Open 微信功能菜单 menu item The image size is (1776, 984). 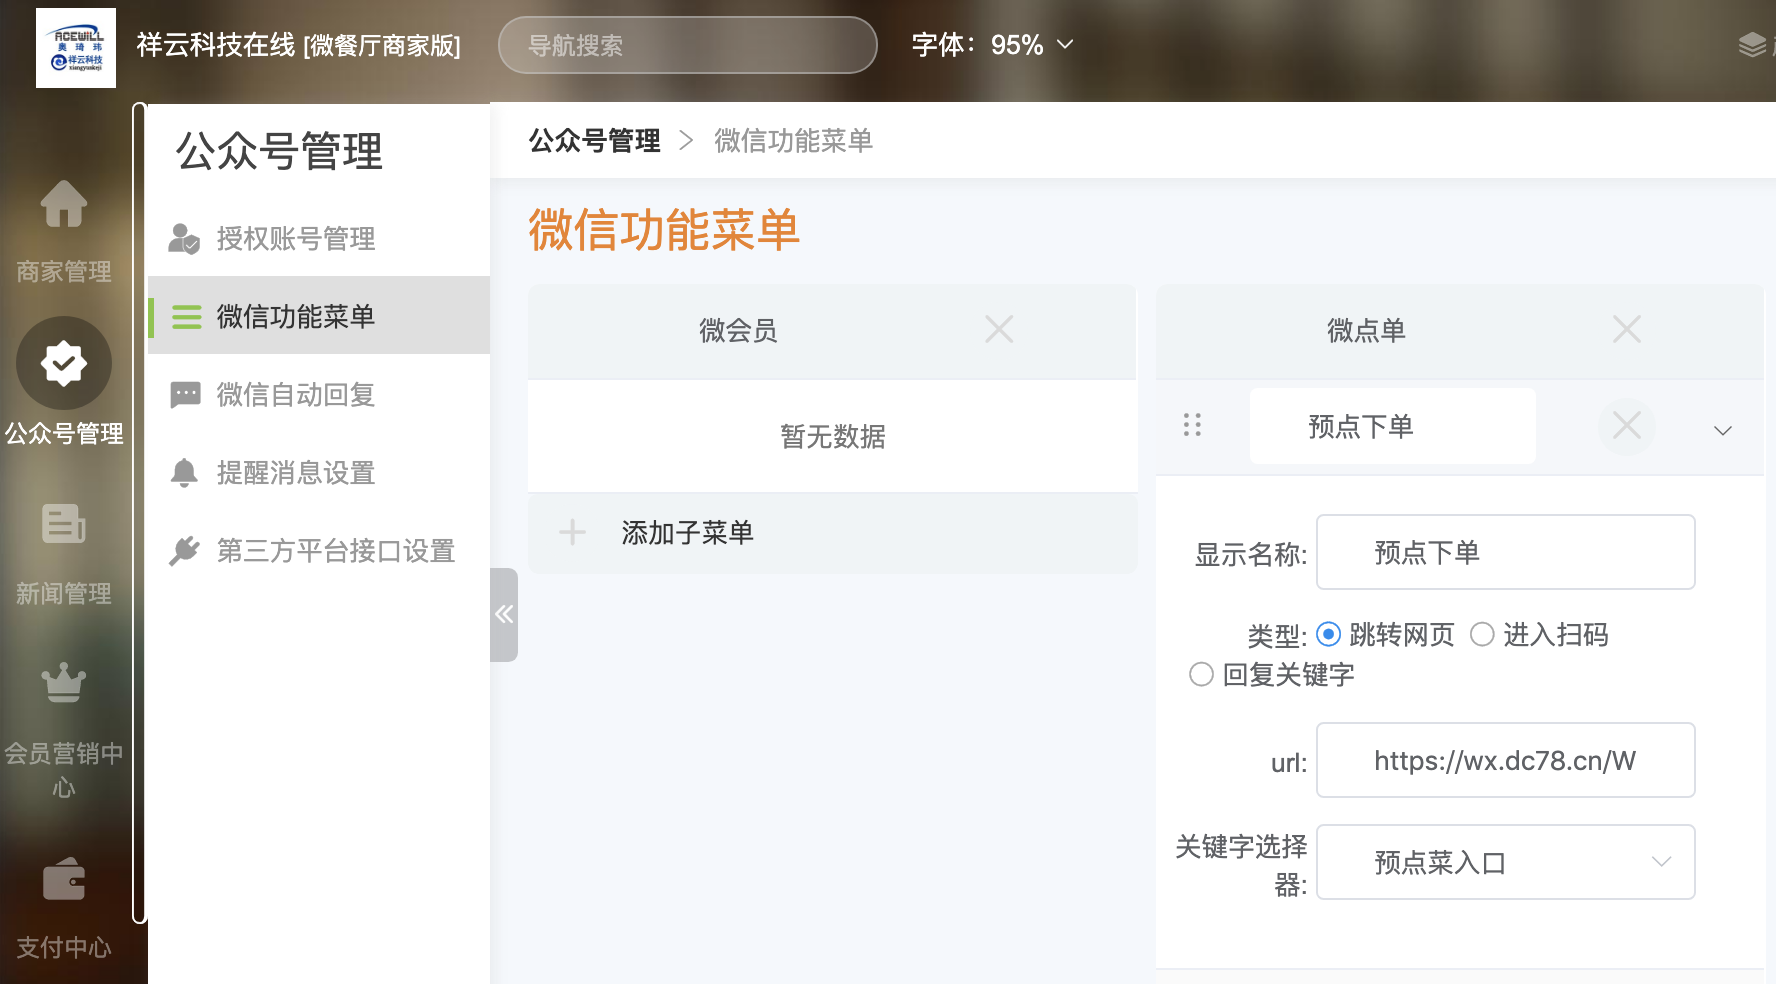coord(319,316)
